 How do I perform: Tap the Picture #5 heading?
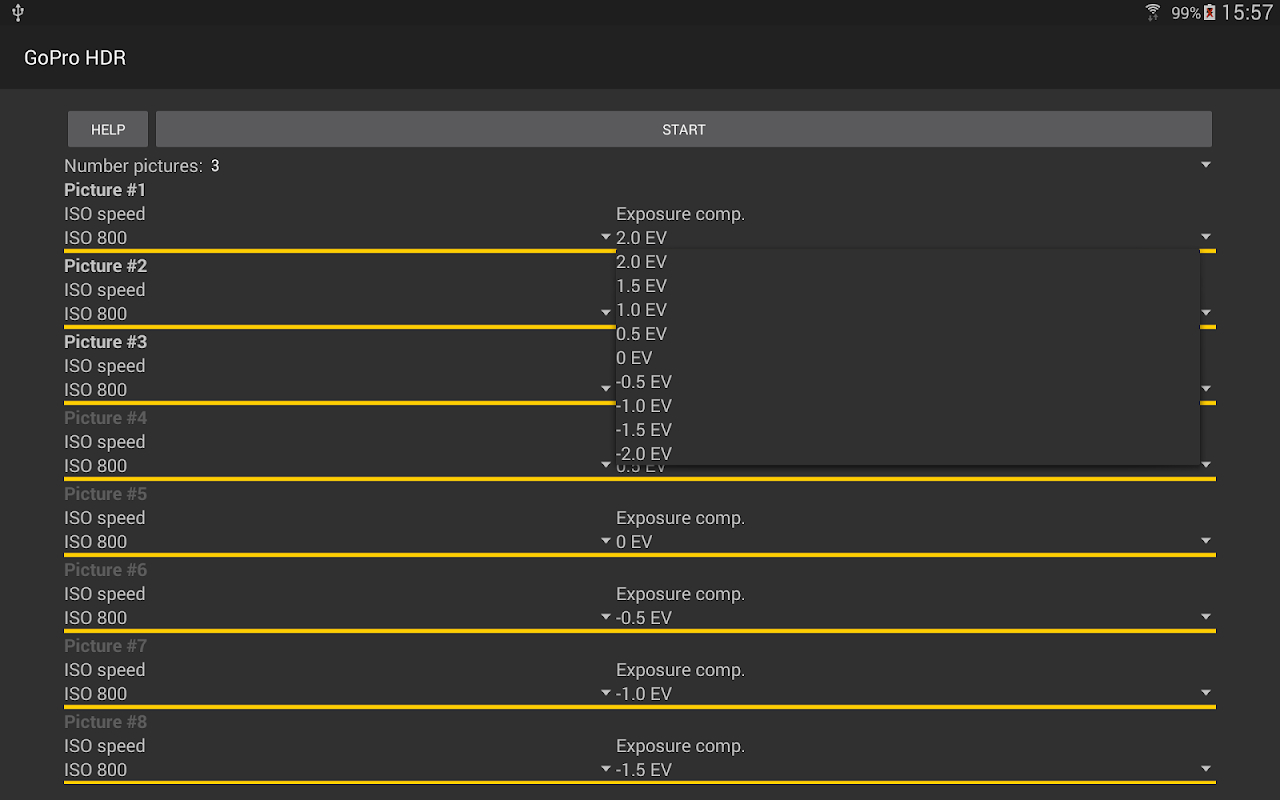105,494
